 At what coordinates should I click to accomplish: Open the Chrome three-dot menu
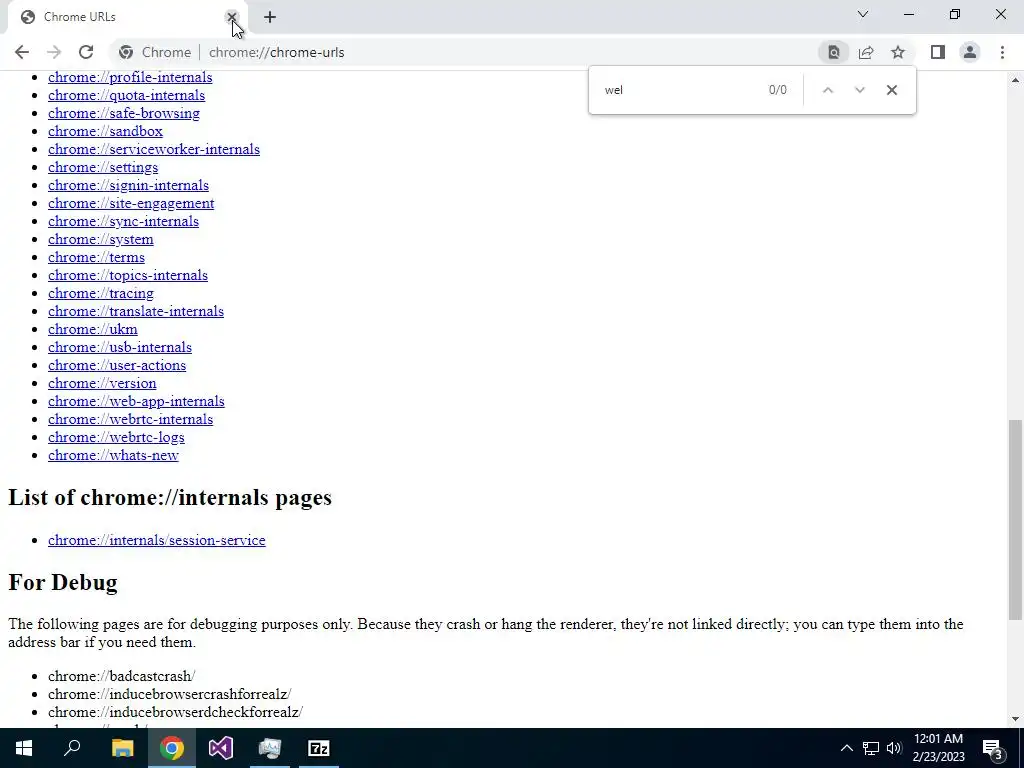click(x=1002, y=52)
